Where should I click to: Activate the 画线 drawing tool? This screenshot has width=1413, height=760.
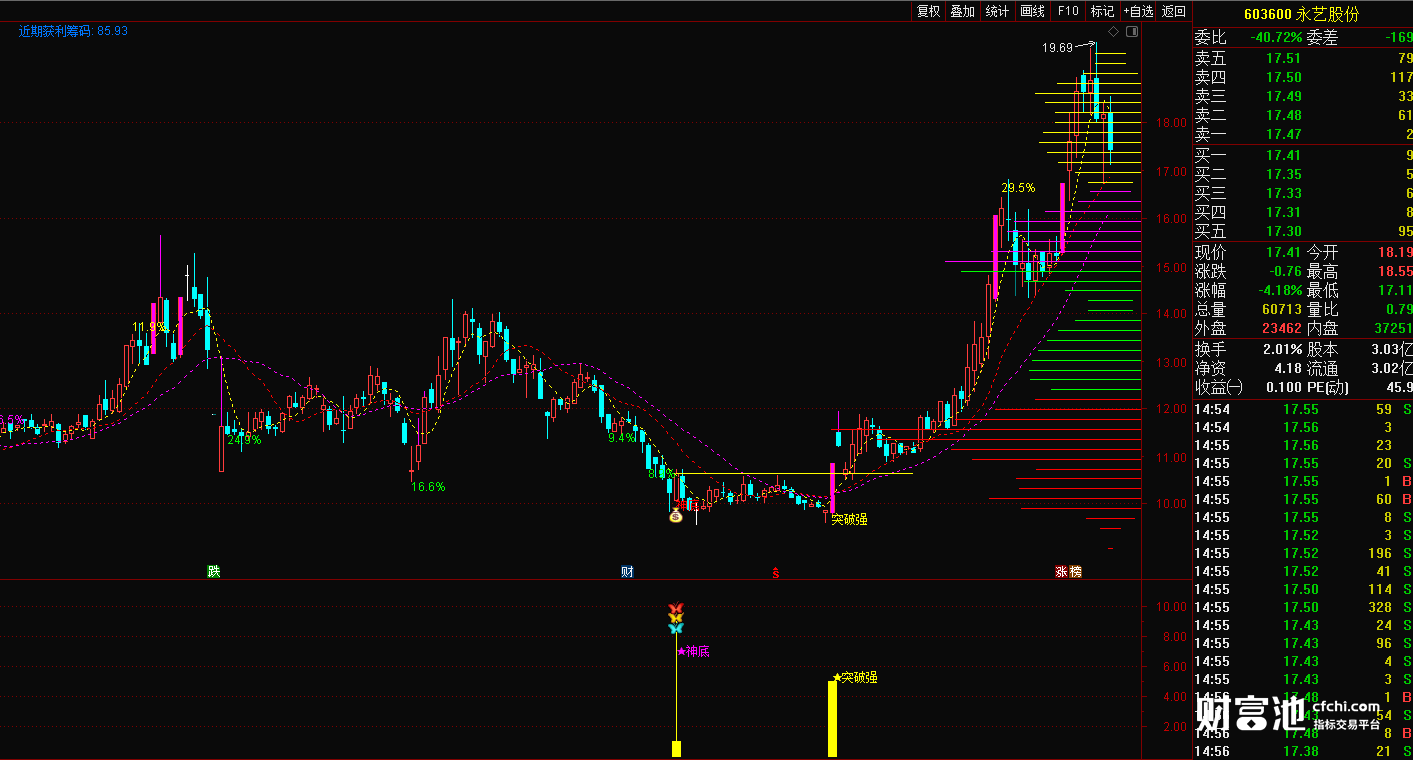tap(1032, 11)
